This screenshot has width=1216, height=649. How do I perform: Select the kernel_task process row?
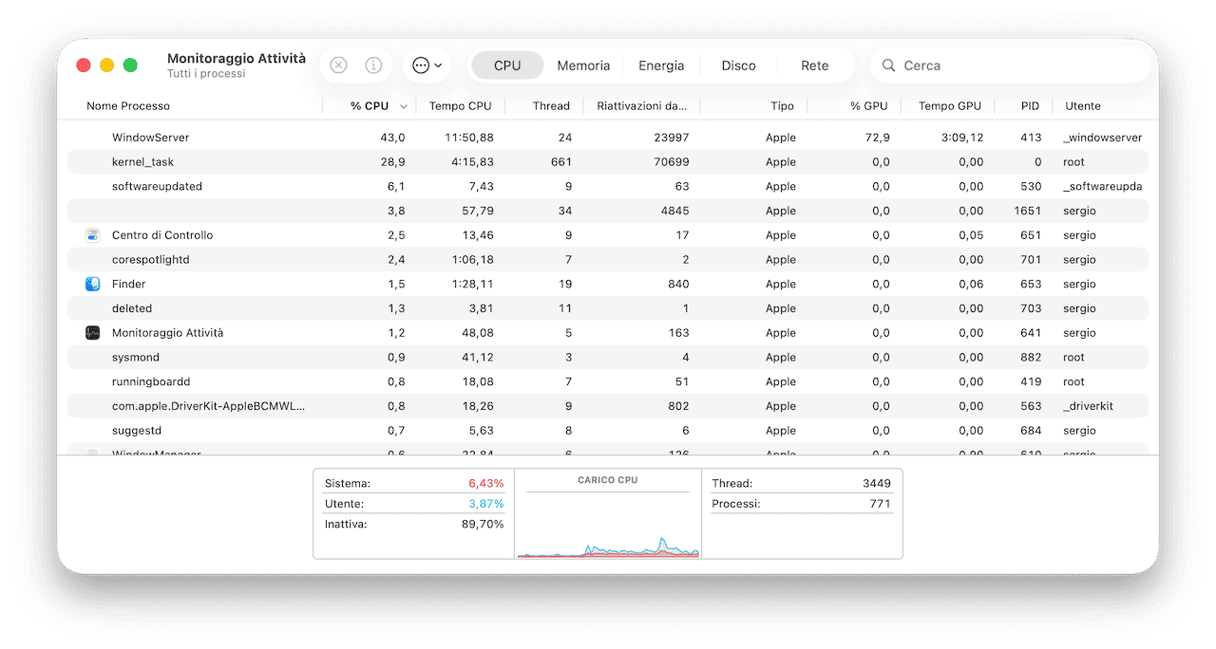607,162
